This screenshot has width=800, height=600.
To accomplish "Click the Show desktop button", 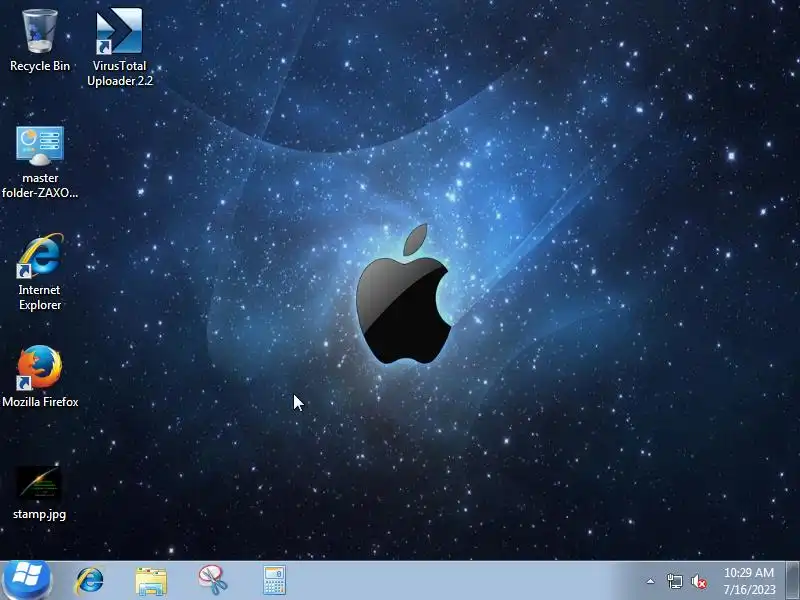I will pos(793,581).
